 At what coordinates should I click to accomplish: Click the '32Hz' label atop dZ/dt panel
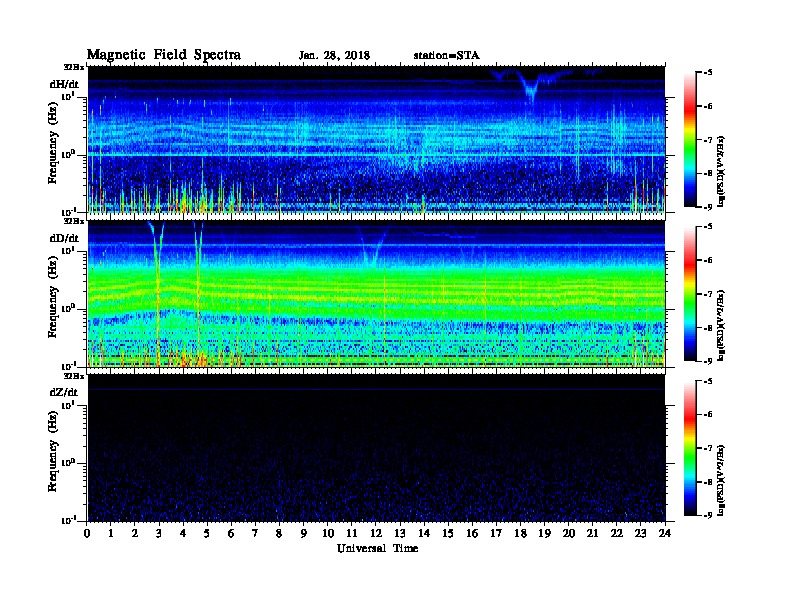74,376
